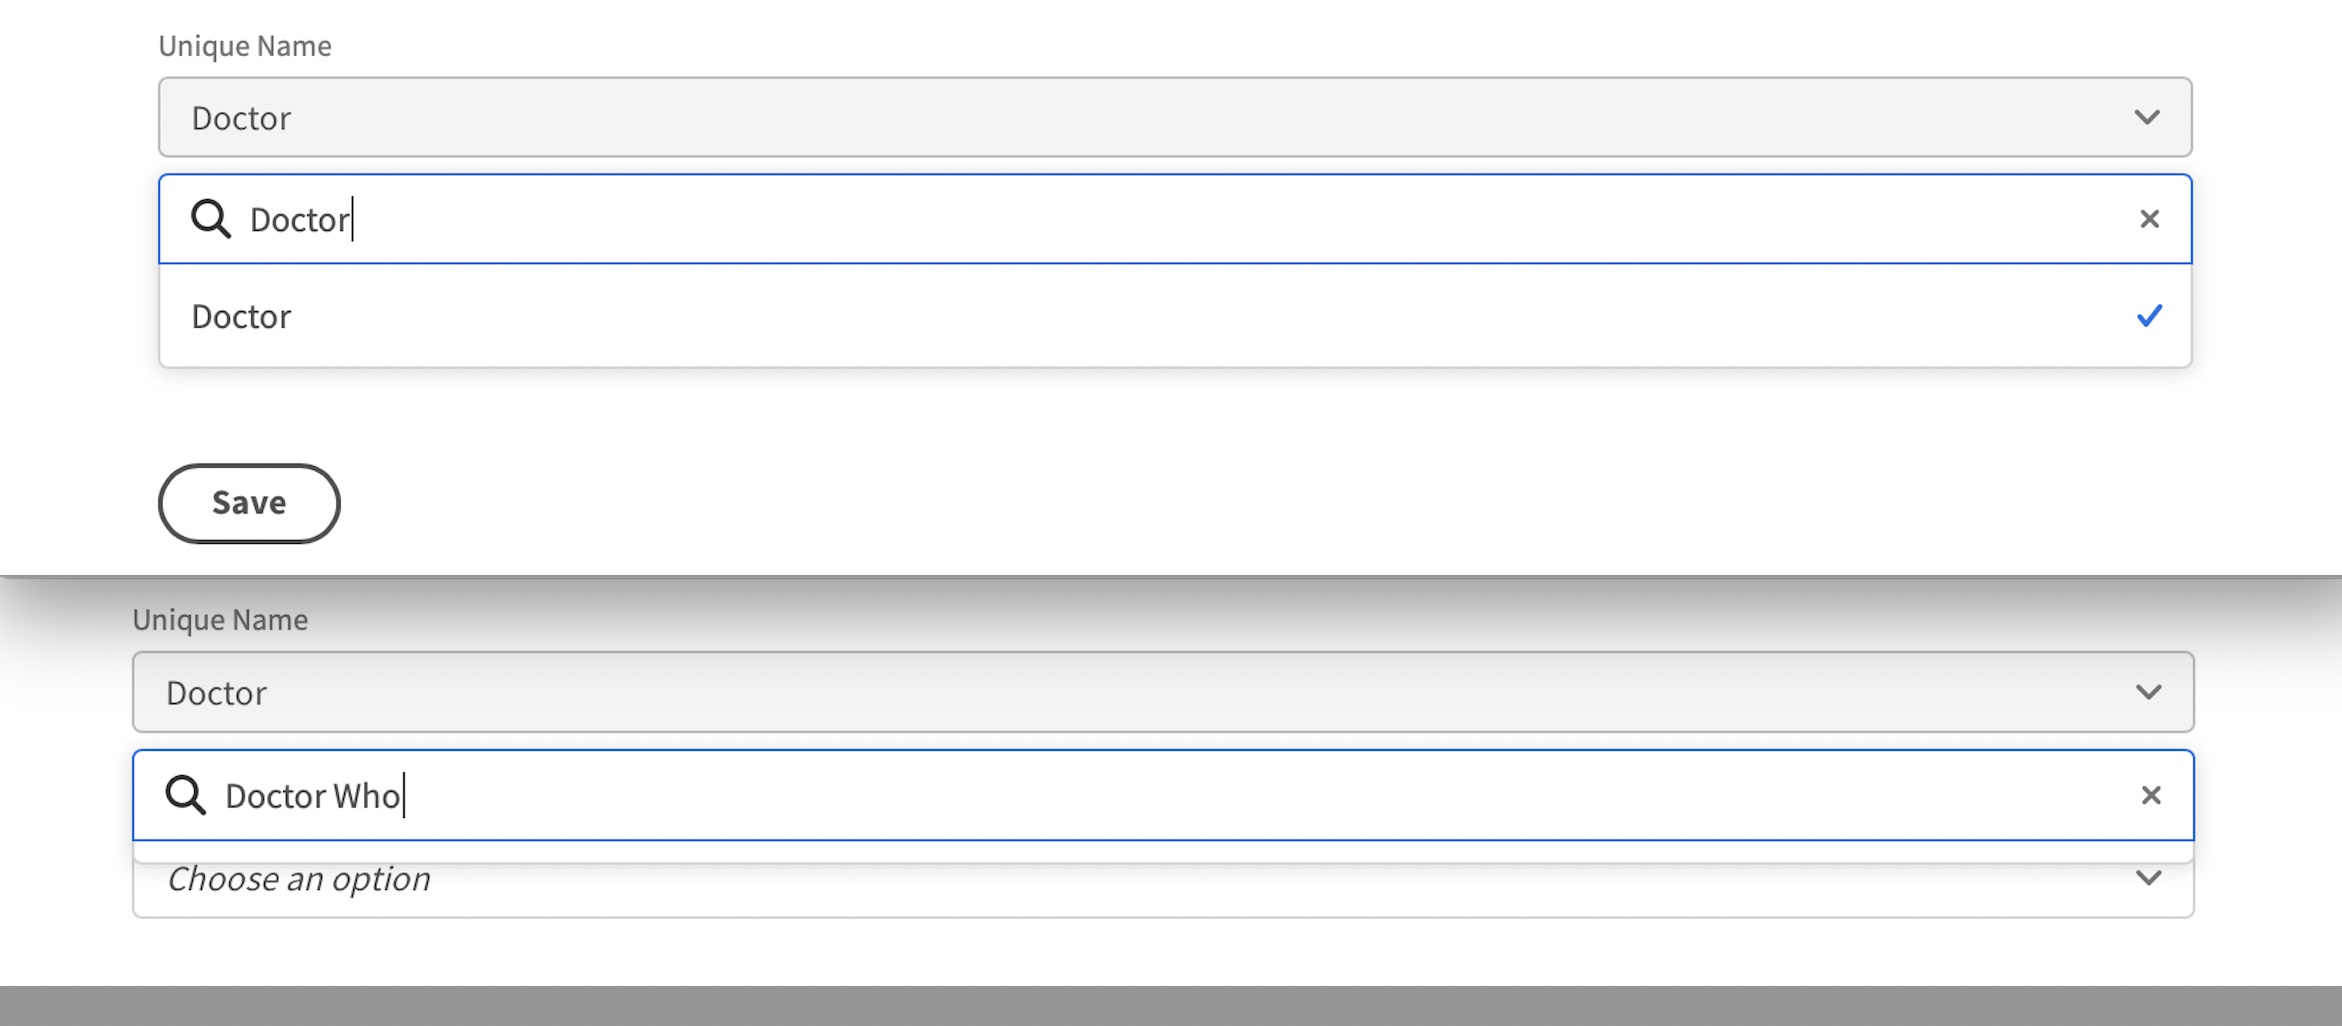Click the bottom Unique Name label
The image size is (2342, 1026).
point(220,619)
